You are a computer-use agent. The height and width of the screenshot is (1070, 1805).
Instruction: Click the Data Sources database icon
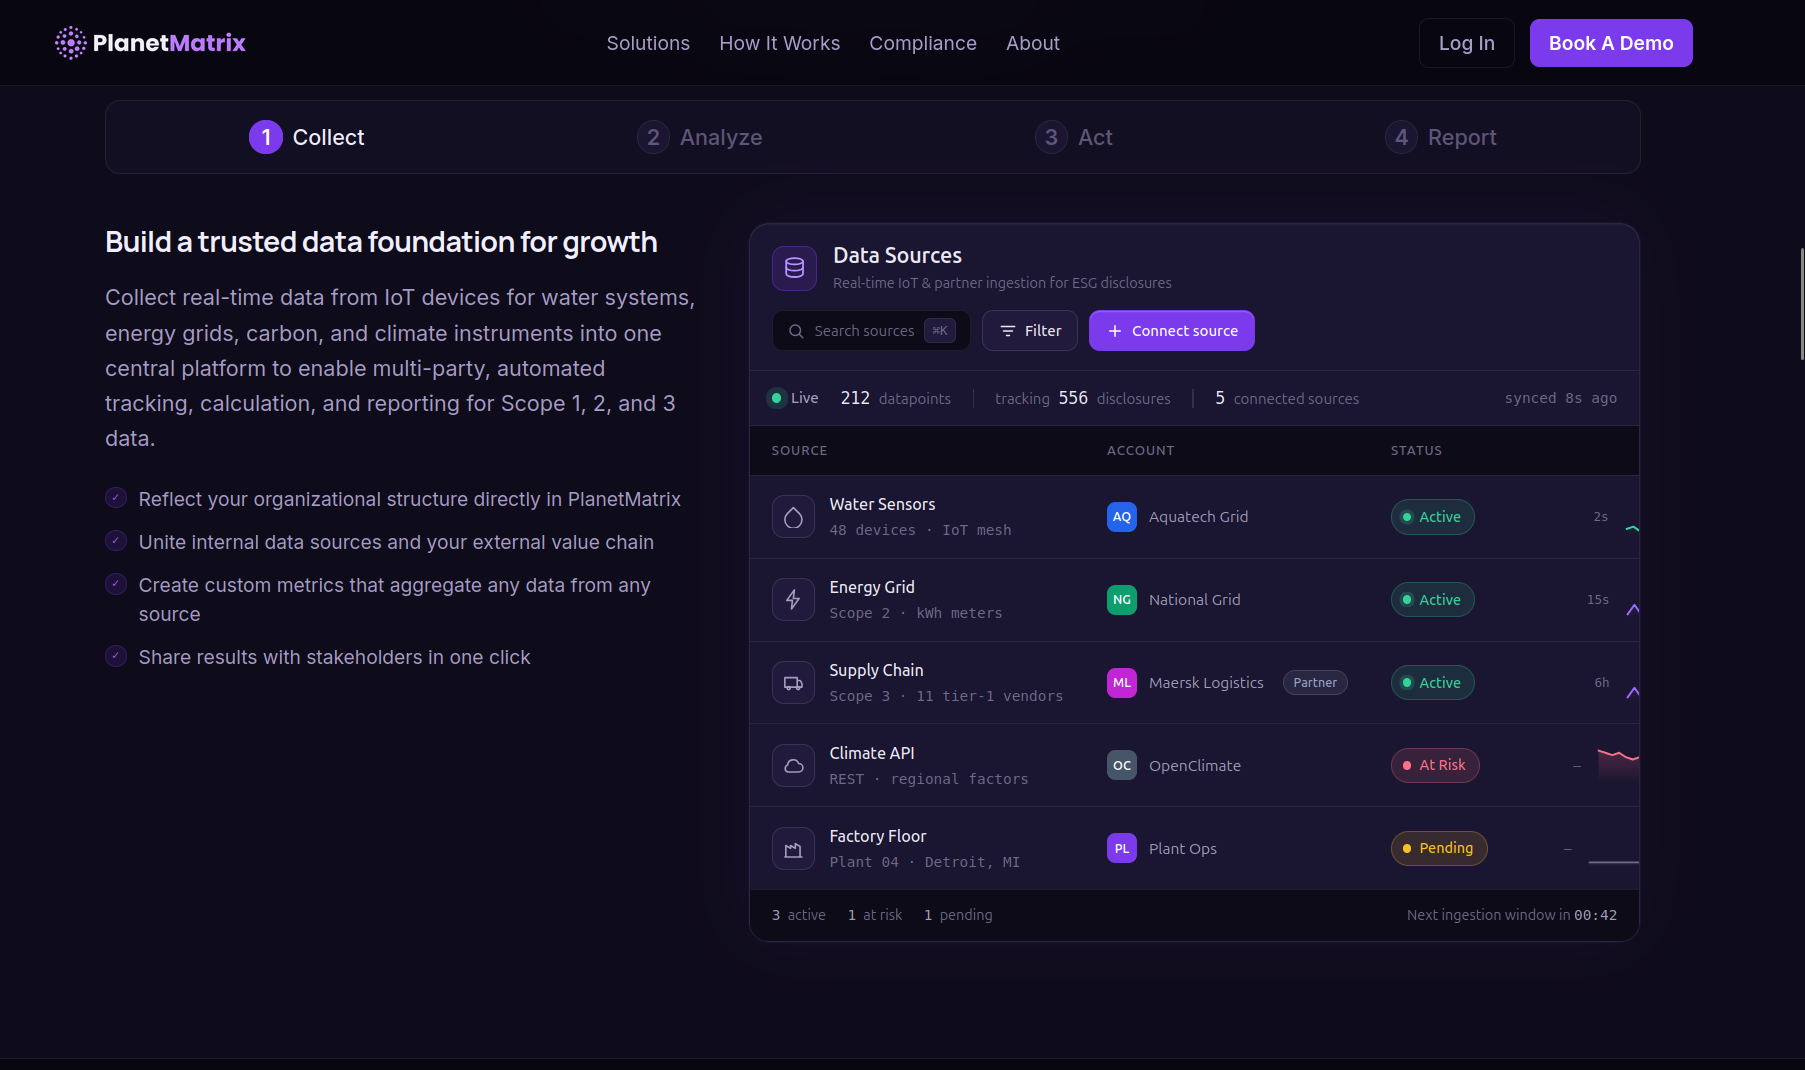794,268
